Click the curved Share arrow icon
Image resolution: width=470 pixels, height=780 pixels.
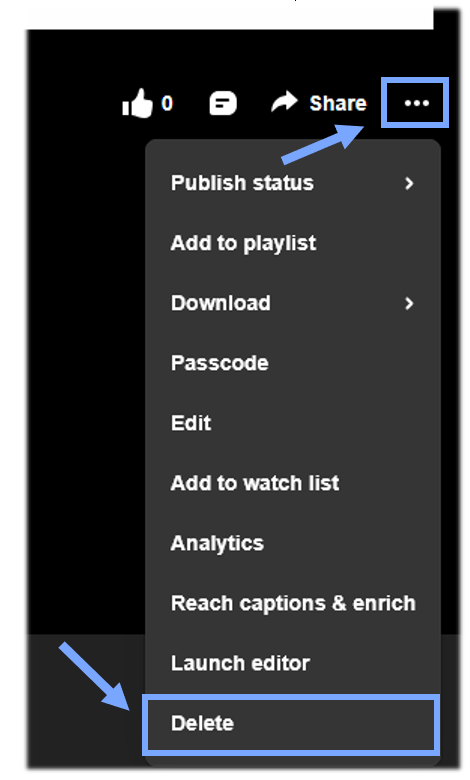[284, 102]
